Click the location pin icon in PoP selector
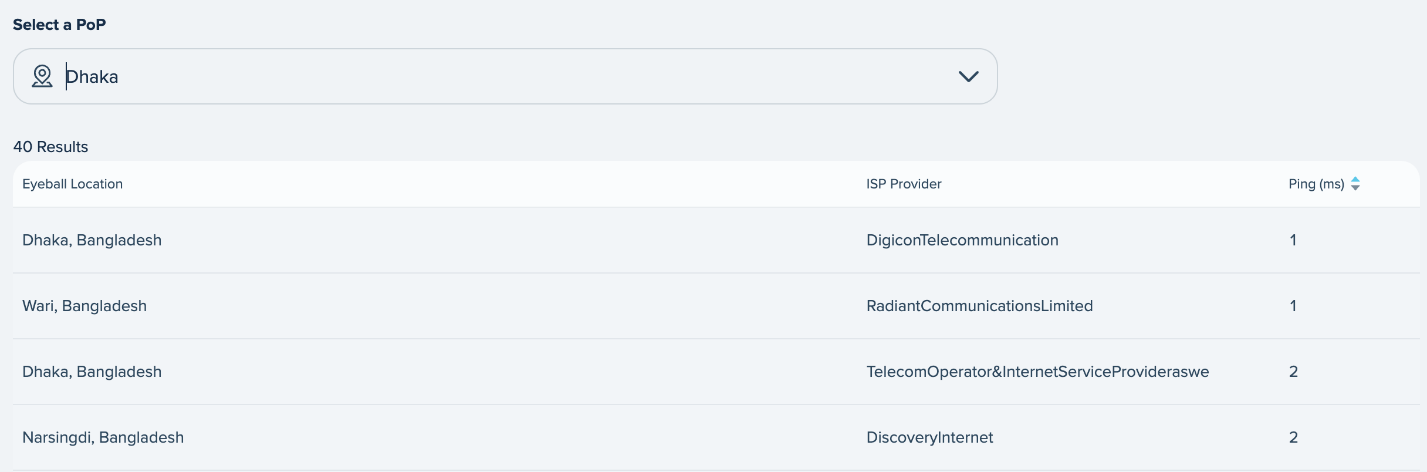 click(x=42, y=76)
